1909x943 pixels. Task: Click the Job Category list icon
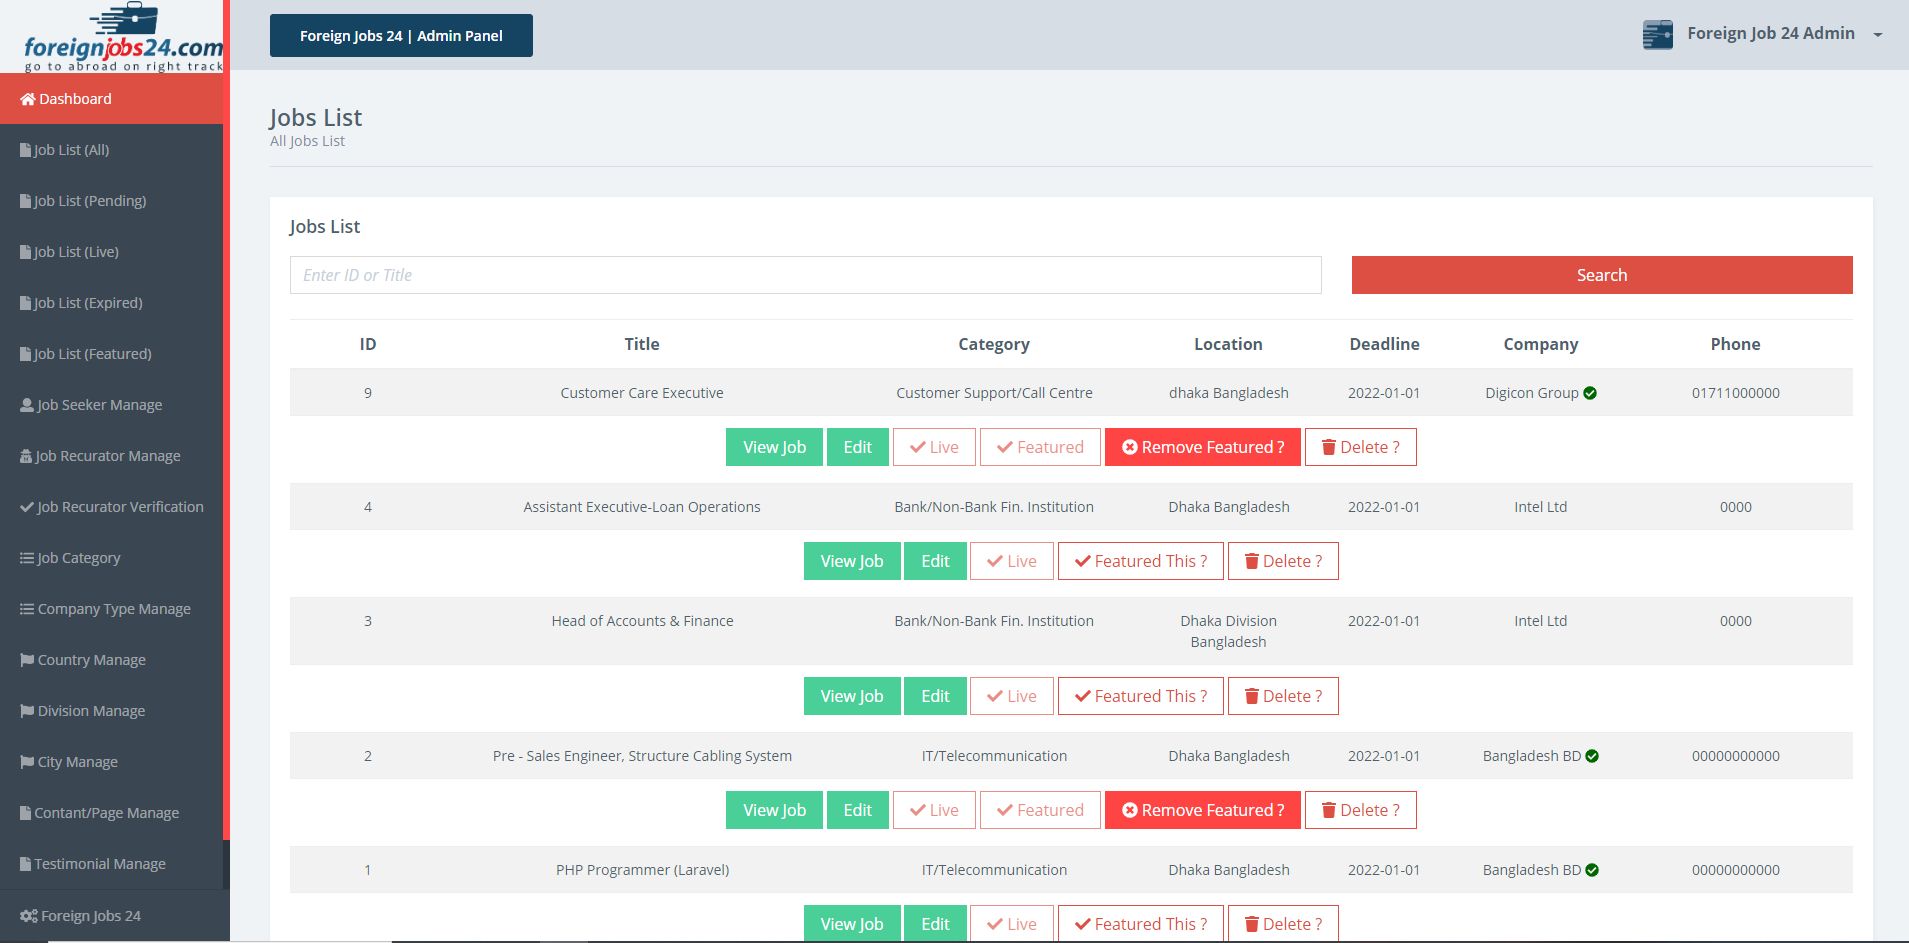27,558
